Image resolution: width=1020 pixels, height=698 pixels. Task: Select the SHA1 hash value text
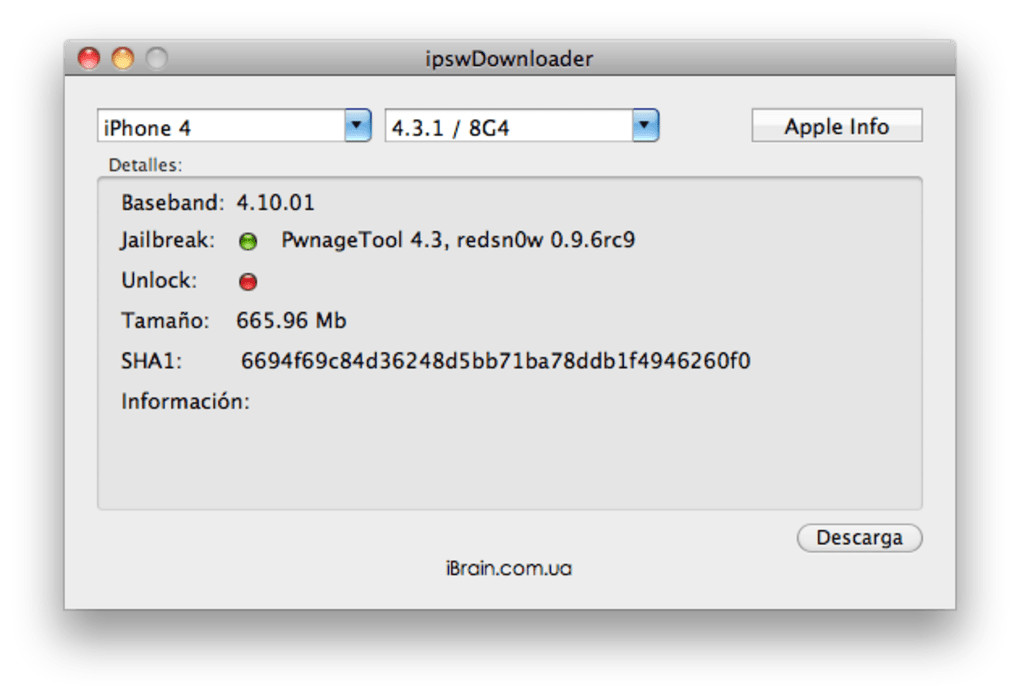coord(495,361)
